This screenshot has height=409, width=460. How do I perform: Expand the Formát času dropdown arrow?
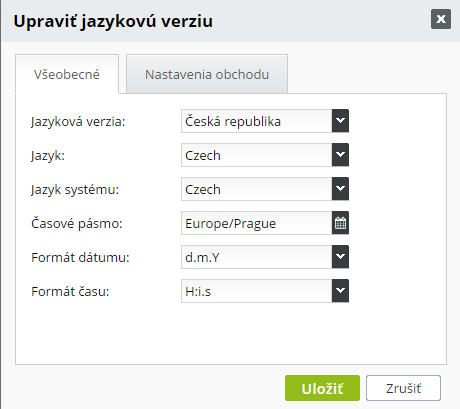pos(340,291)
